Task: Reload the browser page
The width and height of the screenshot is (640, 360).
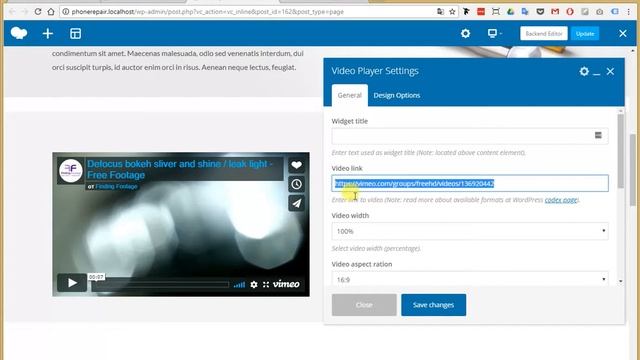Action: [x=38, y=11]
